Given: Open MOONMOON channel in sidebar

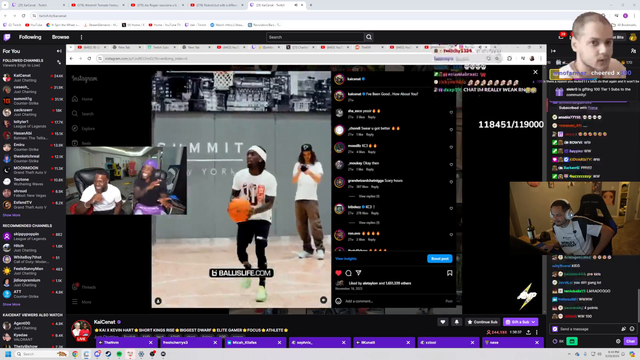Looking at the screenshot, I should (x=33, y=170).
